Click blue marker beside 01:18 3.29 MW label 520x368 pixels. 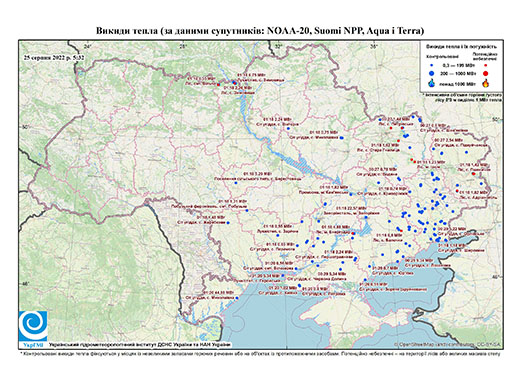click(x=236, y=183)
